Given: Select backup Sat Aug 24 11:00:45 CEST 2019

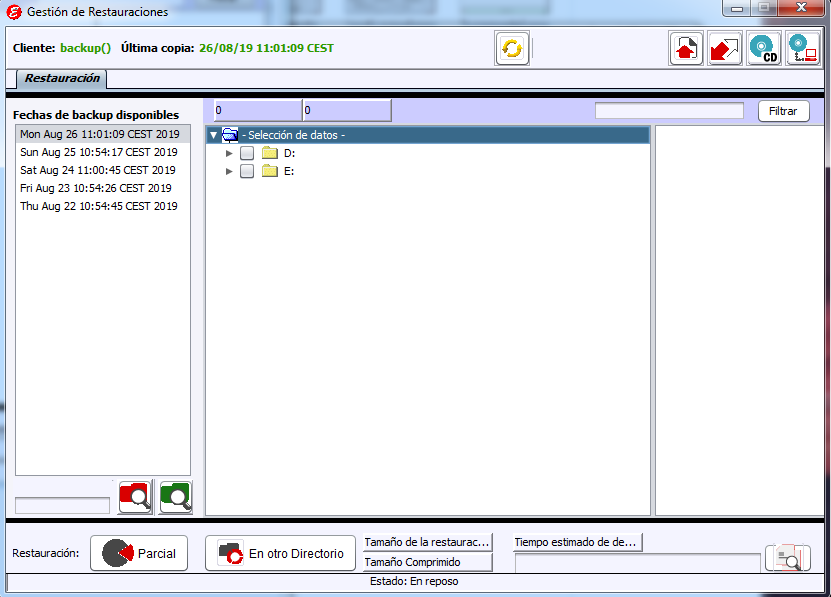Looking at the screenshot, I should [x=103, y=170].
